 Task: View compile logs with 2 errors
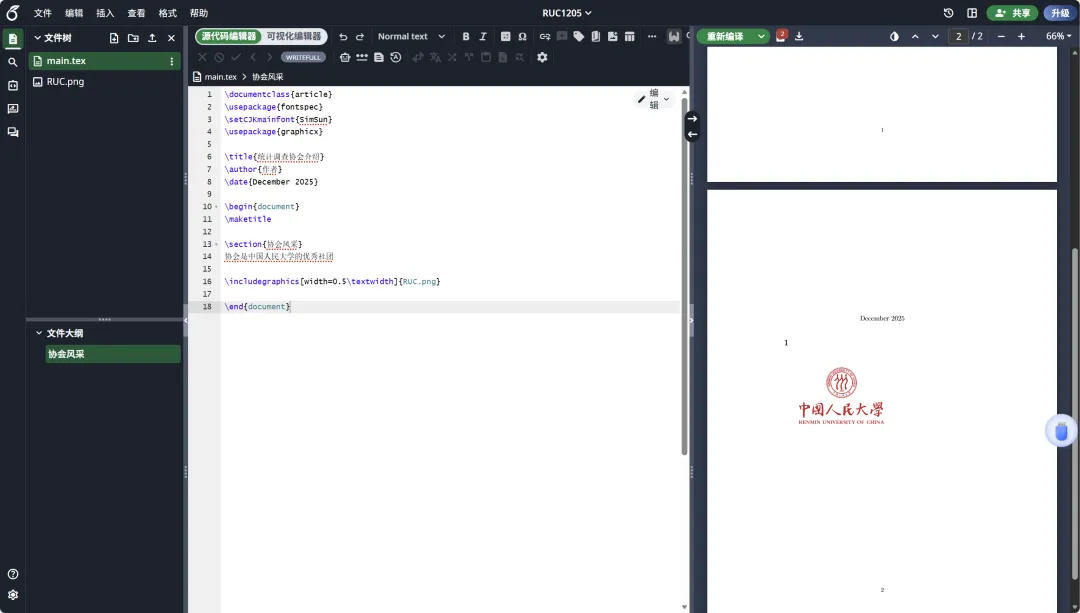pos(780,36)
